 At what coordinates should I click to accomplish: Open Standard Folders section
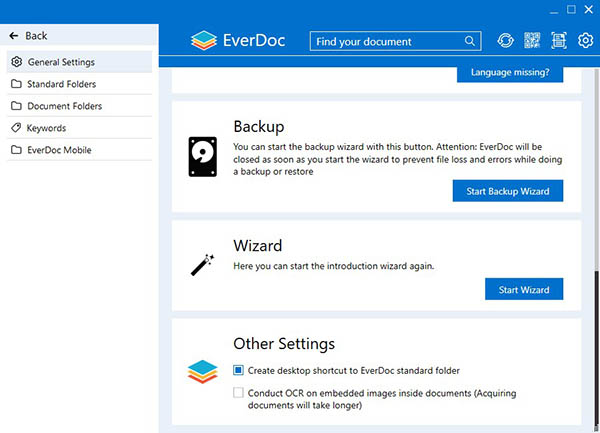click(x=64, y=84)
